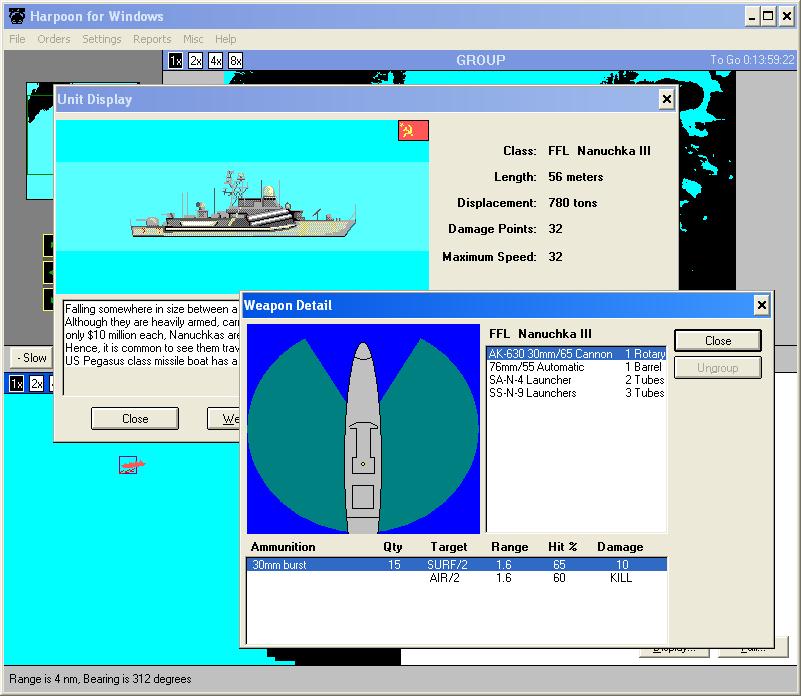
Task: Click the Soviet flag icon in Unit Display
Action: point(413,130)
